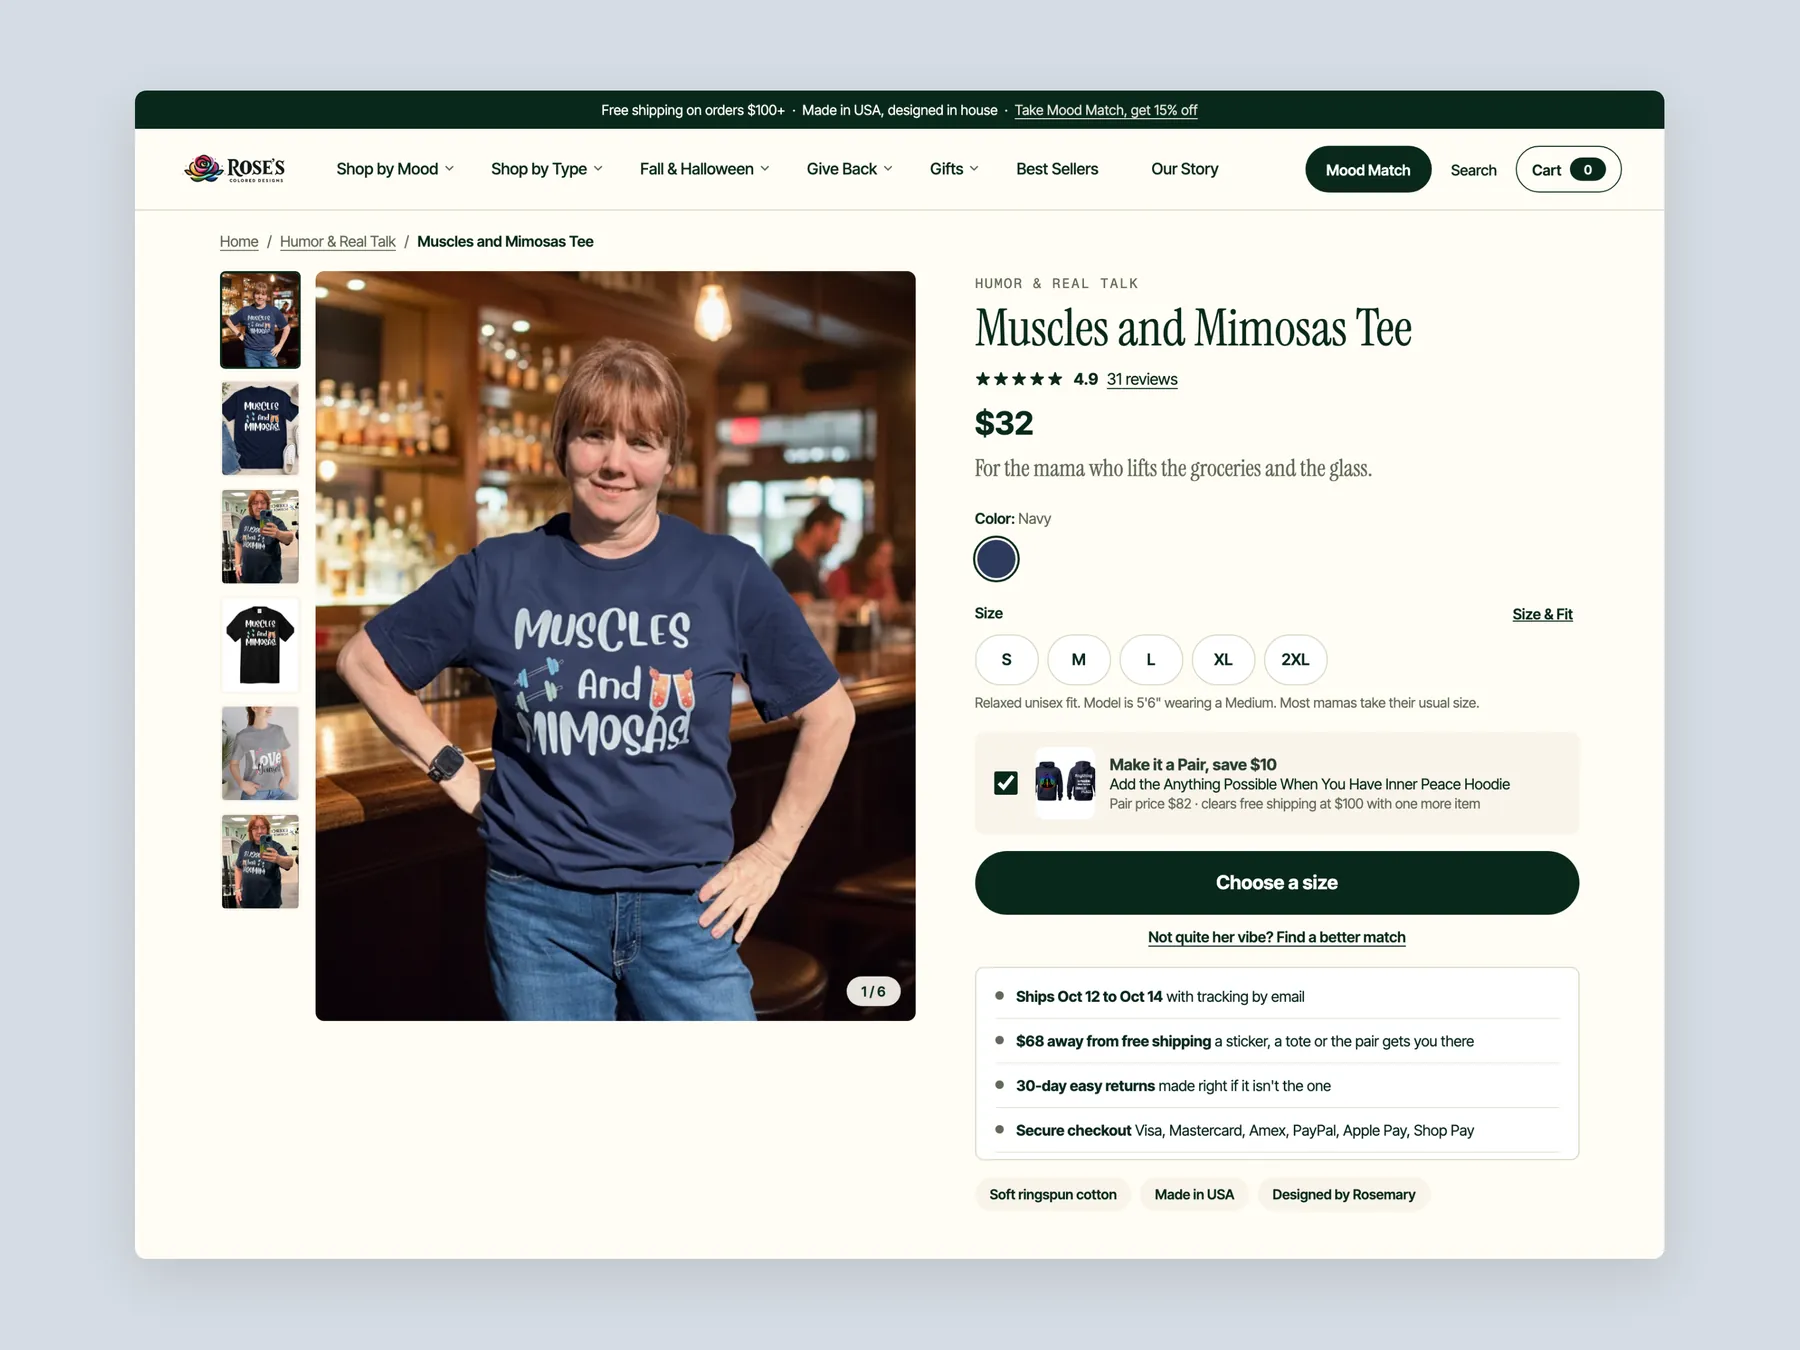Click Not quite her vibe? Find a better match
The image size is (1800, 1350).
pyautogui.click(x=1277, y=937)
